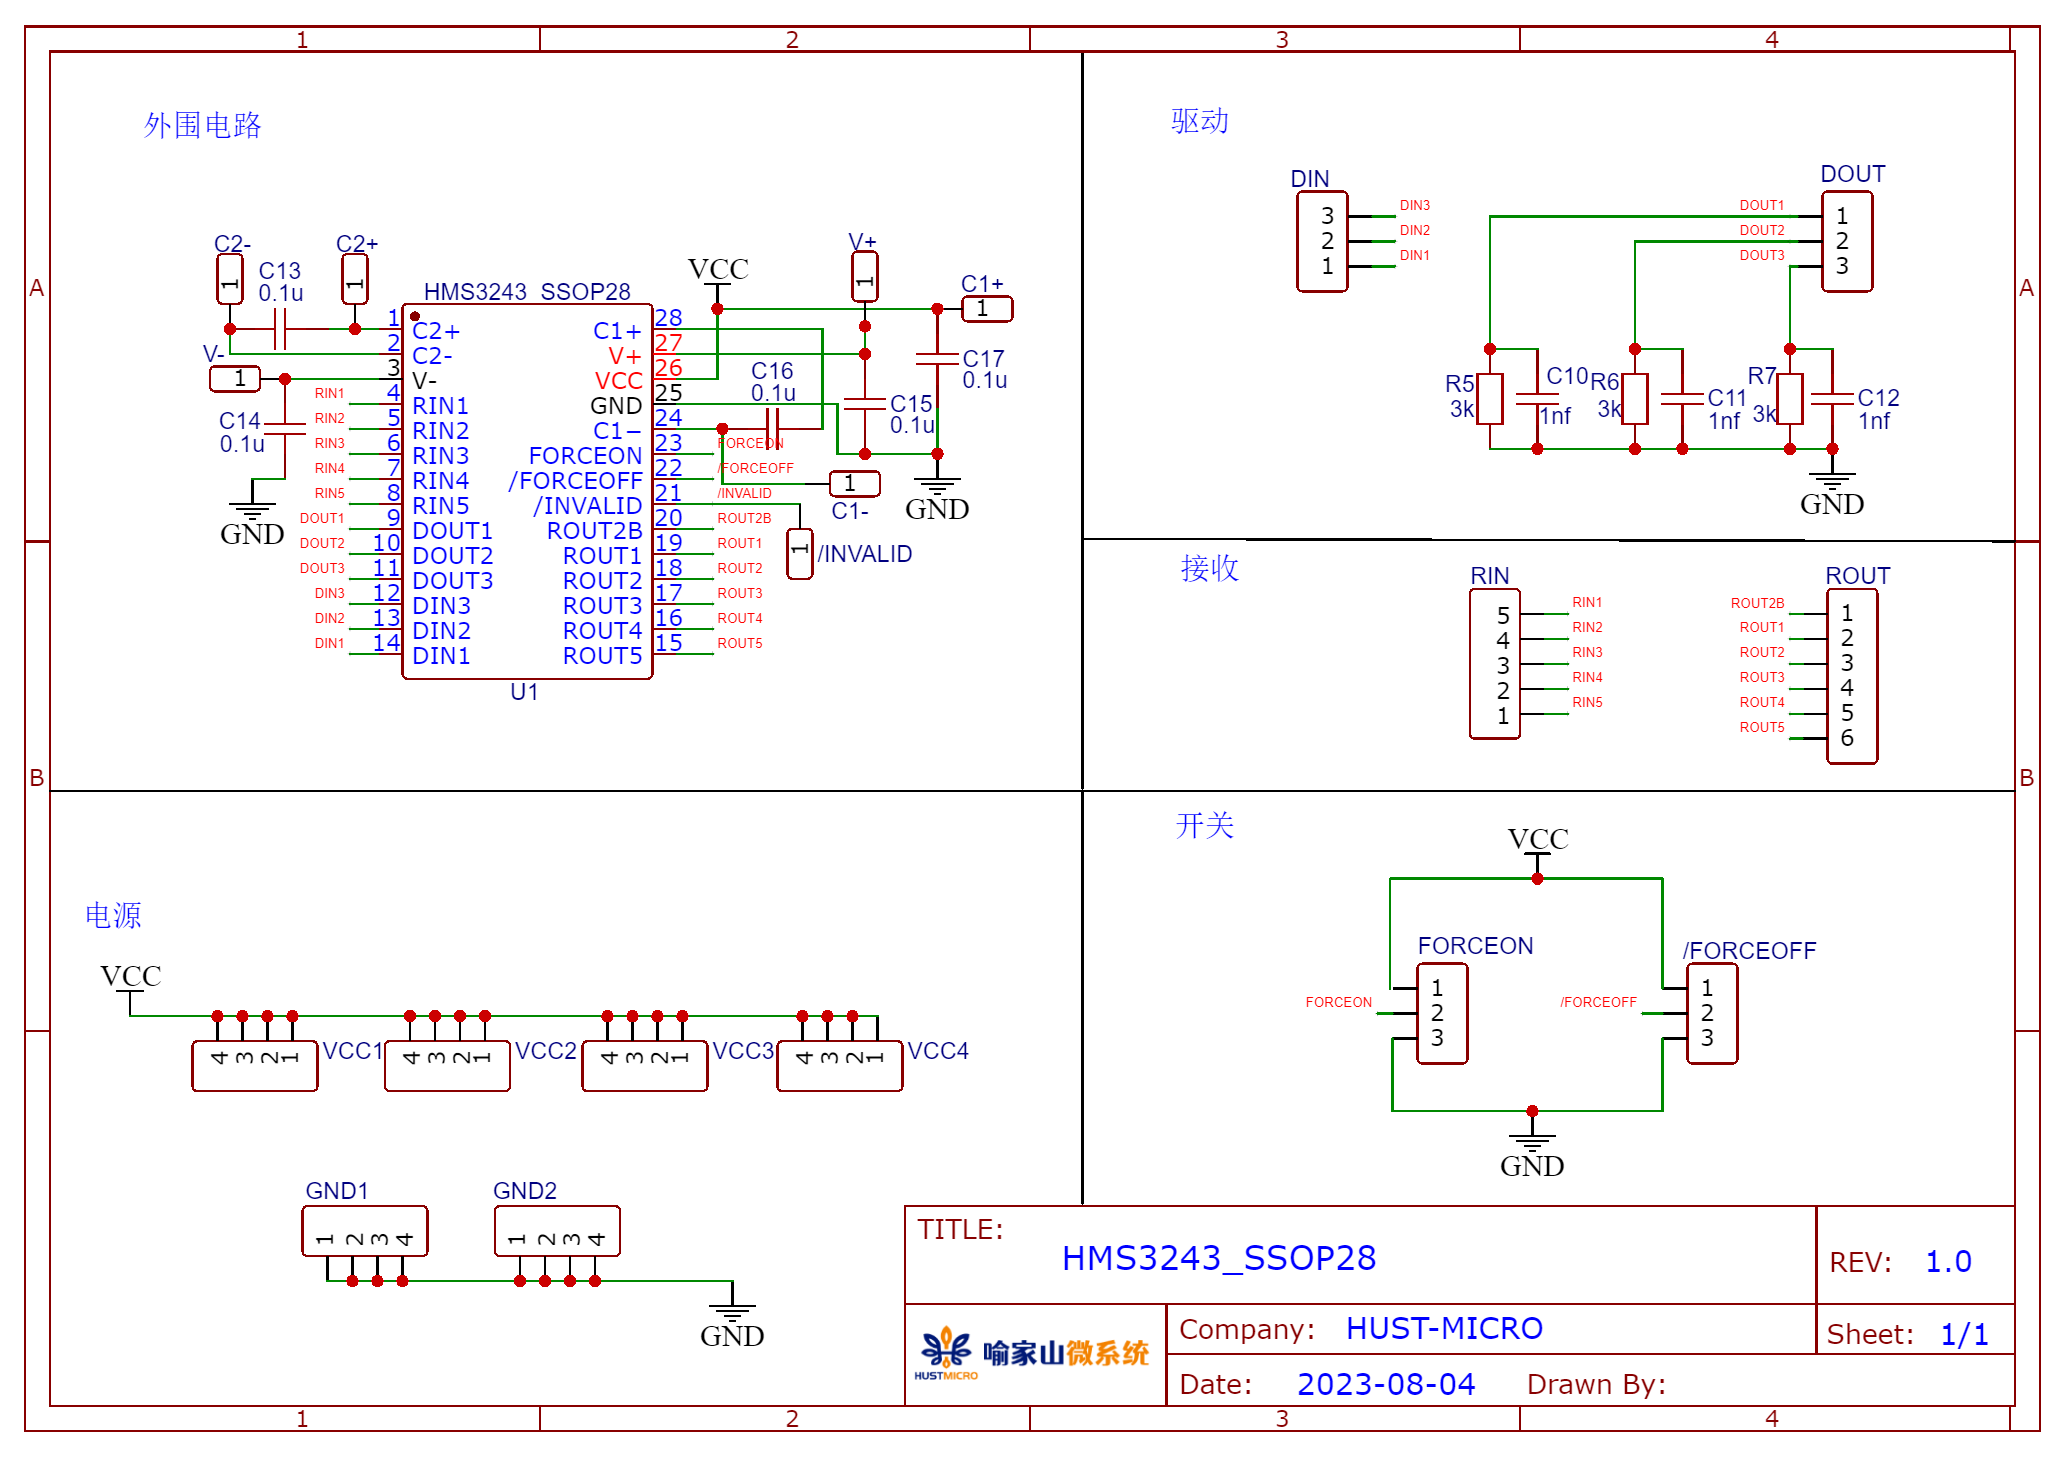This screenshot has height=1458, width=2065.
Task: Click the C1- test point connector
Action: (x=855, y=484)
